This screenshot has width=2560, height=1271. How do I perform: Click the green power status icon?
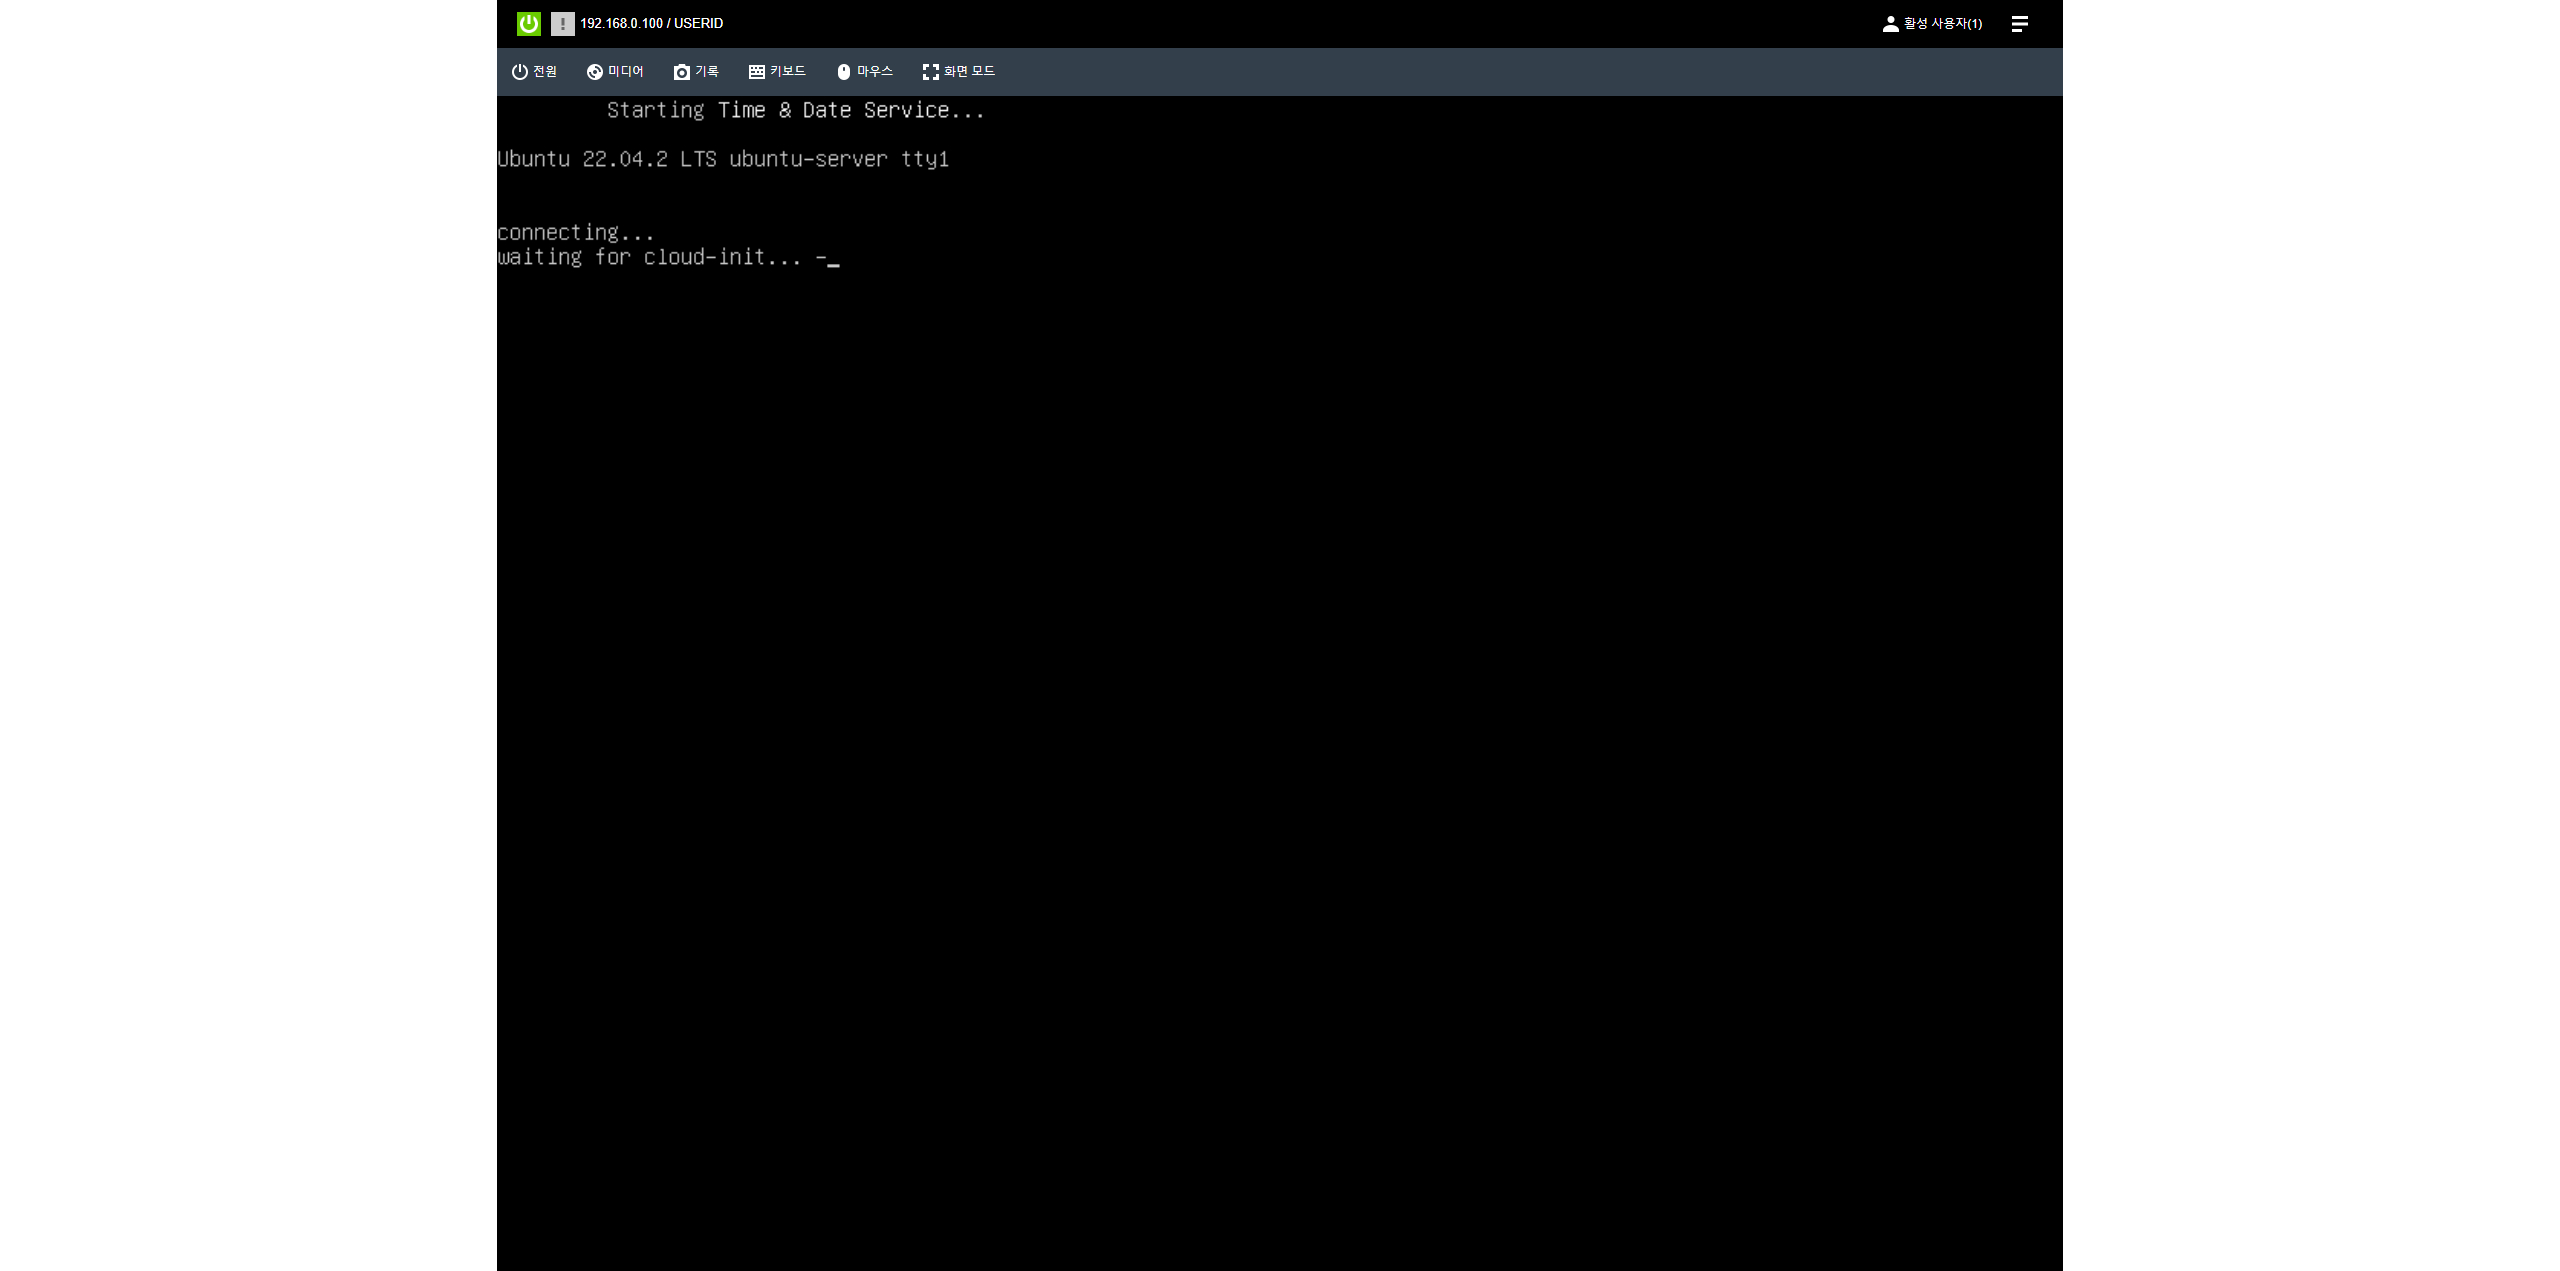pos(528,24)
